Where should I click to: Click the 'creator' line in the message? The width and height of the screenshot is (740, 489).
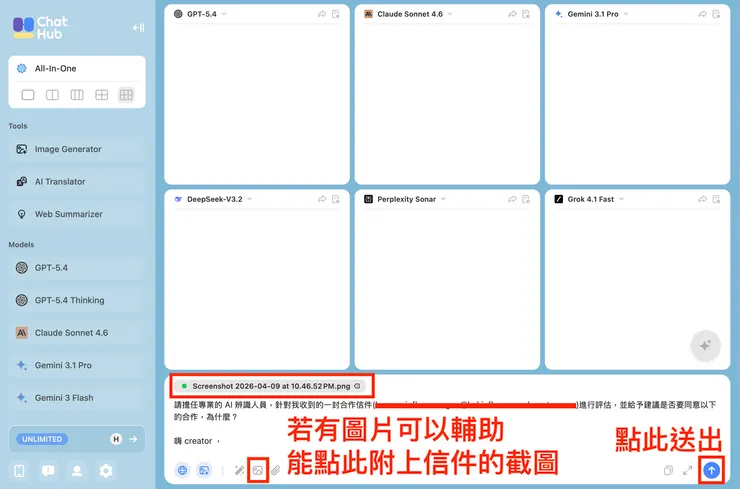coord(197,441)
